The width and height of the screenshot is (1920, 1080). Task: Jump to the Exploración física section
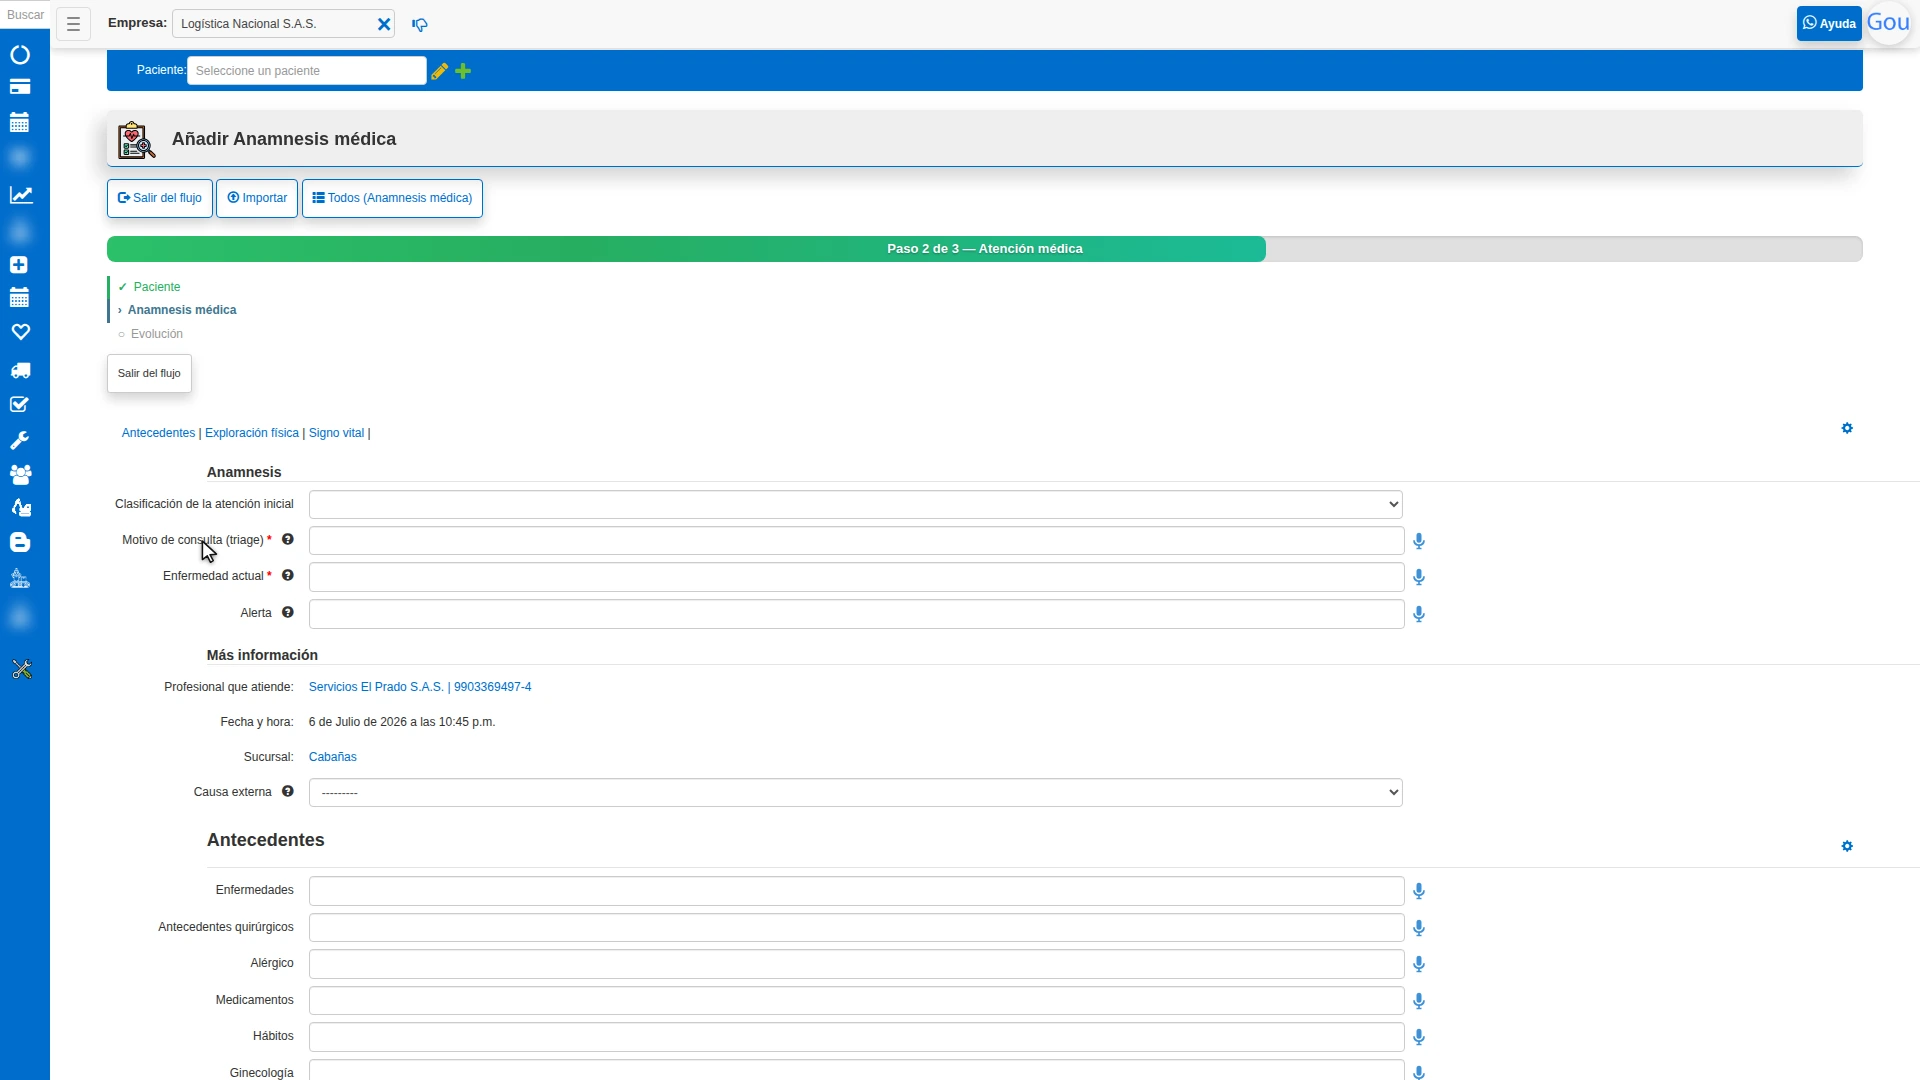252,433
